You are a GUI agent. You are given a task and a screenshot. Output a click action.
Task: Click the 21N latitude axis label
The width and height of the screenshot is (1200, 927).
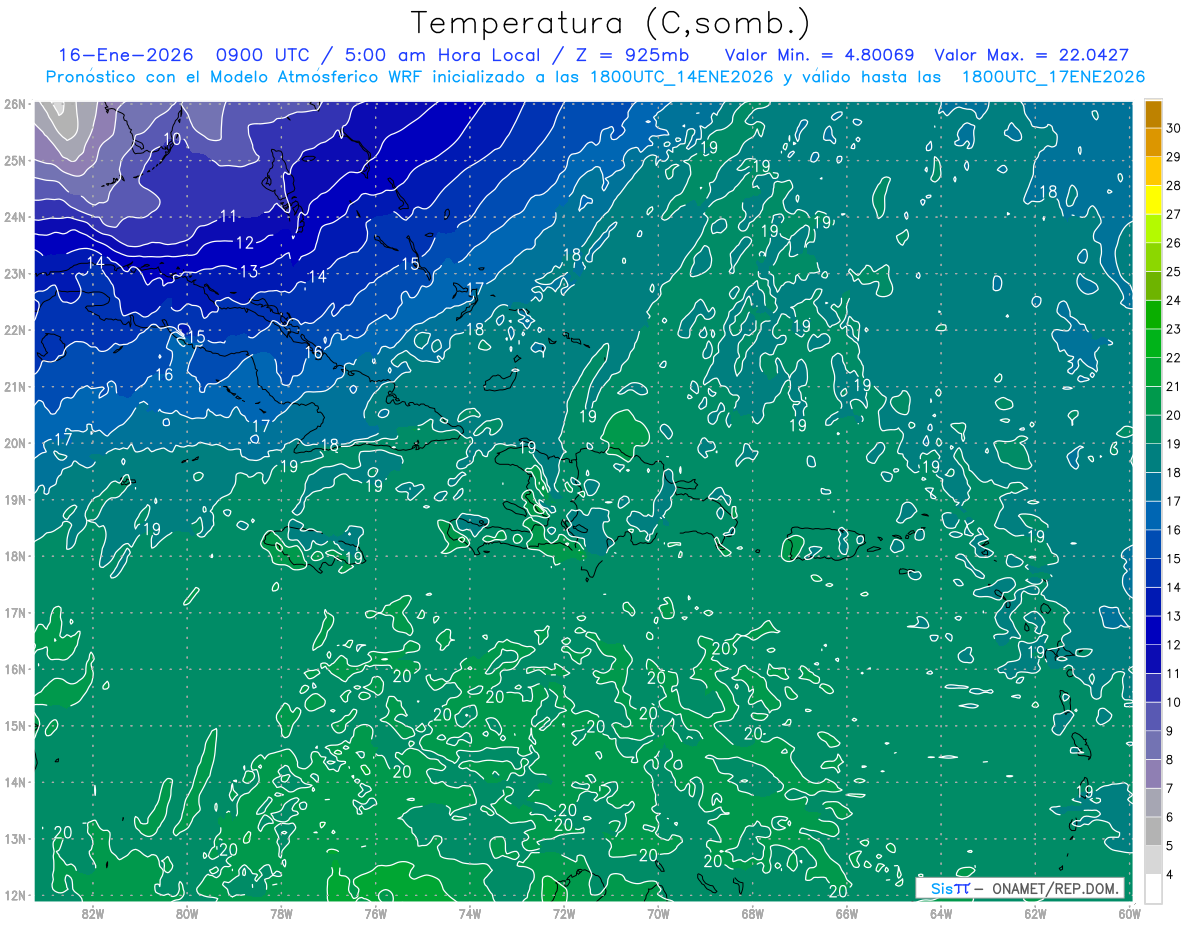click(14, 386)
